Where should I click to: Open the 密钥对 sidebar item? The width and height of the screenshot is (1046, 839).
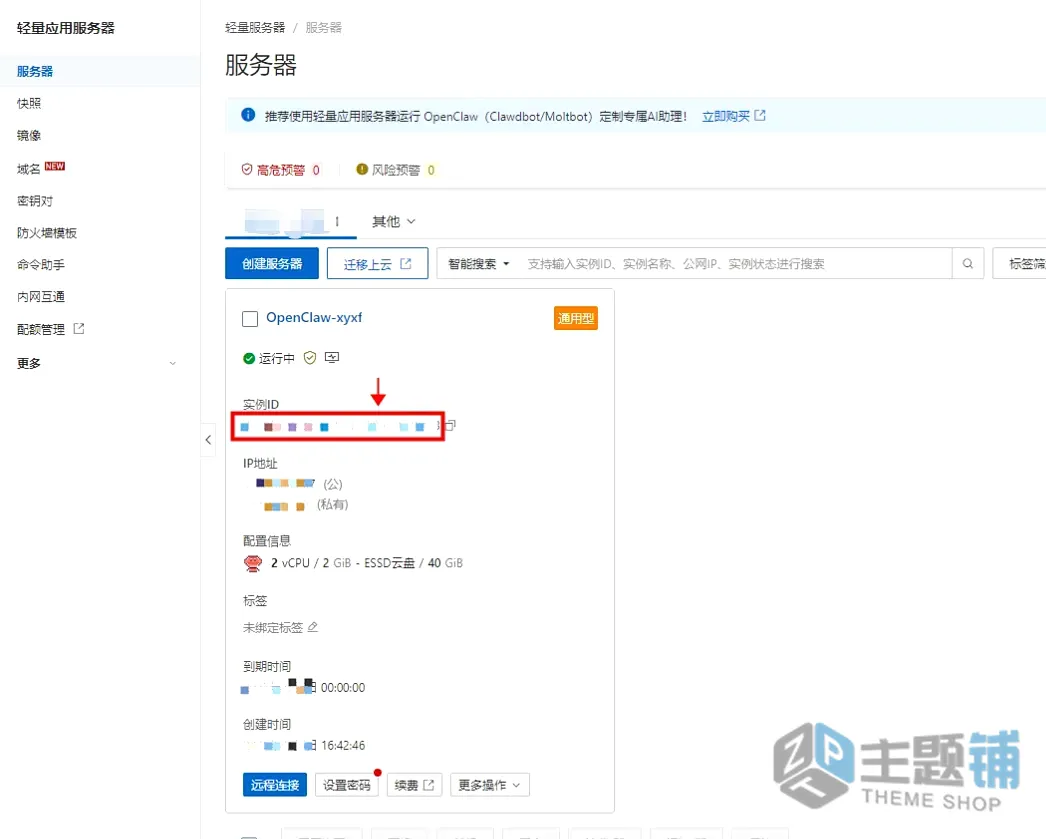(35, 201)
